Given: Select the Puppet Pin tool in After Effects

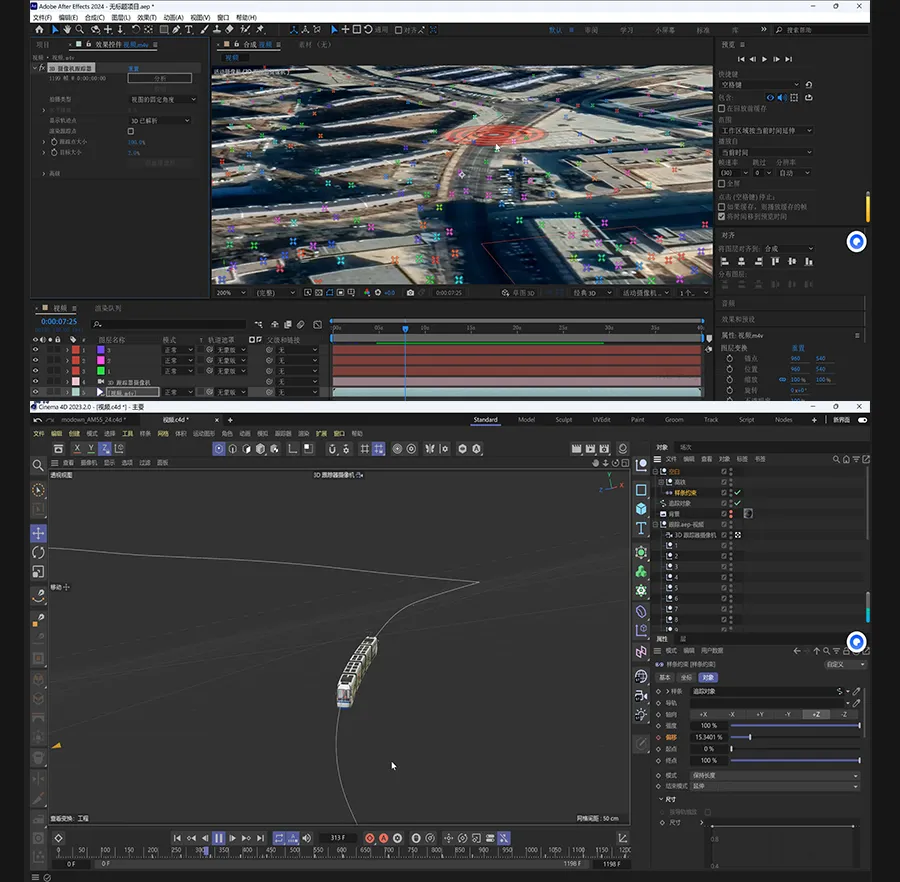Looking at the screenshot, I should (260, 29).
